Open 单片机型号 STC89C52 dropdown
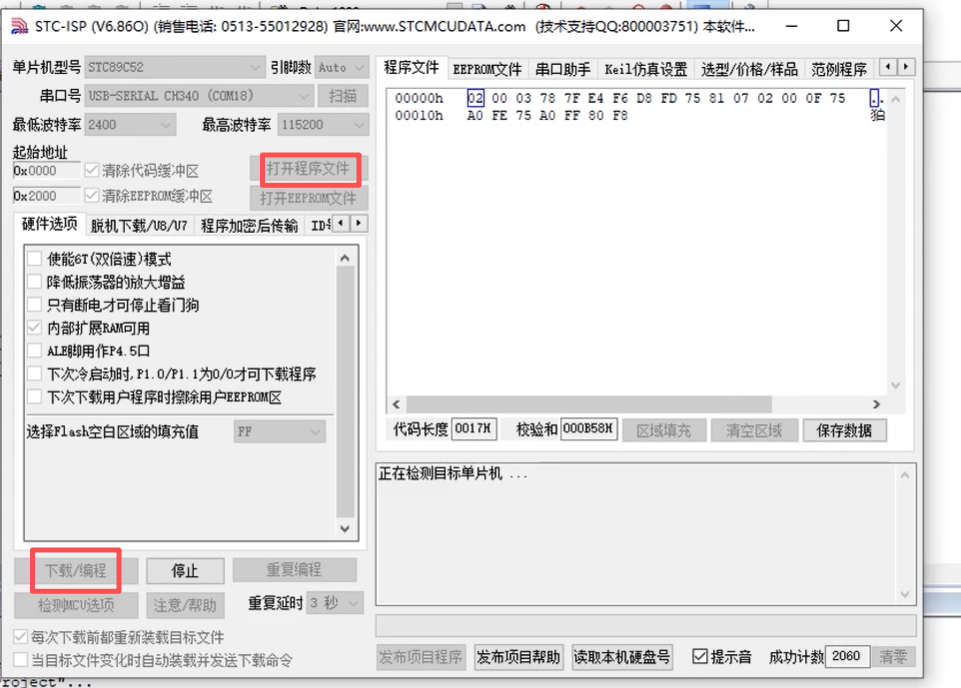This screenshot has width=961, height=688. (175, 67)
